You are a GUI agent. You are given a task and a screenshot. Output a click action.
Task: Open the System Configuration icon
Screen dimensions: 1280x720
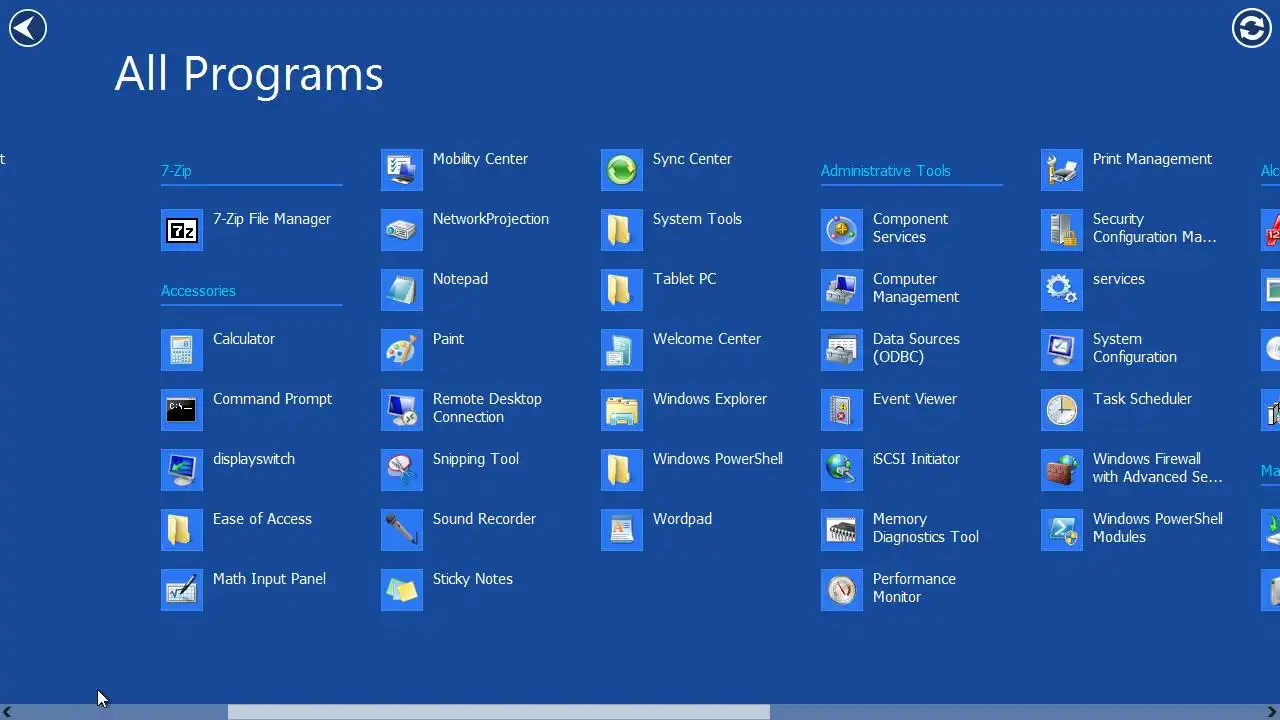pyautogui.click(x=1062, y=350)
